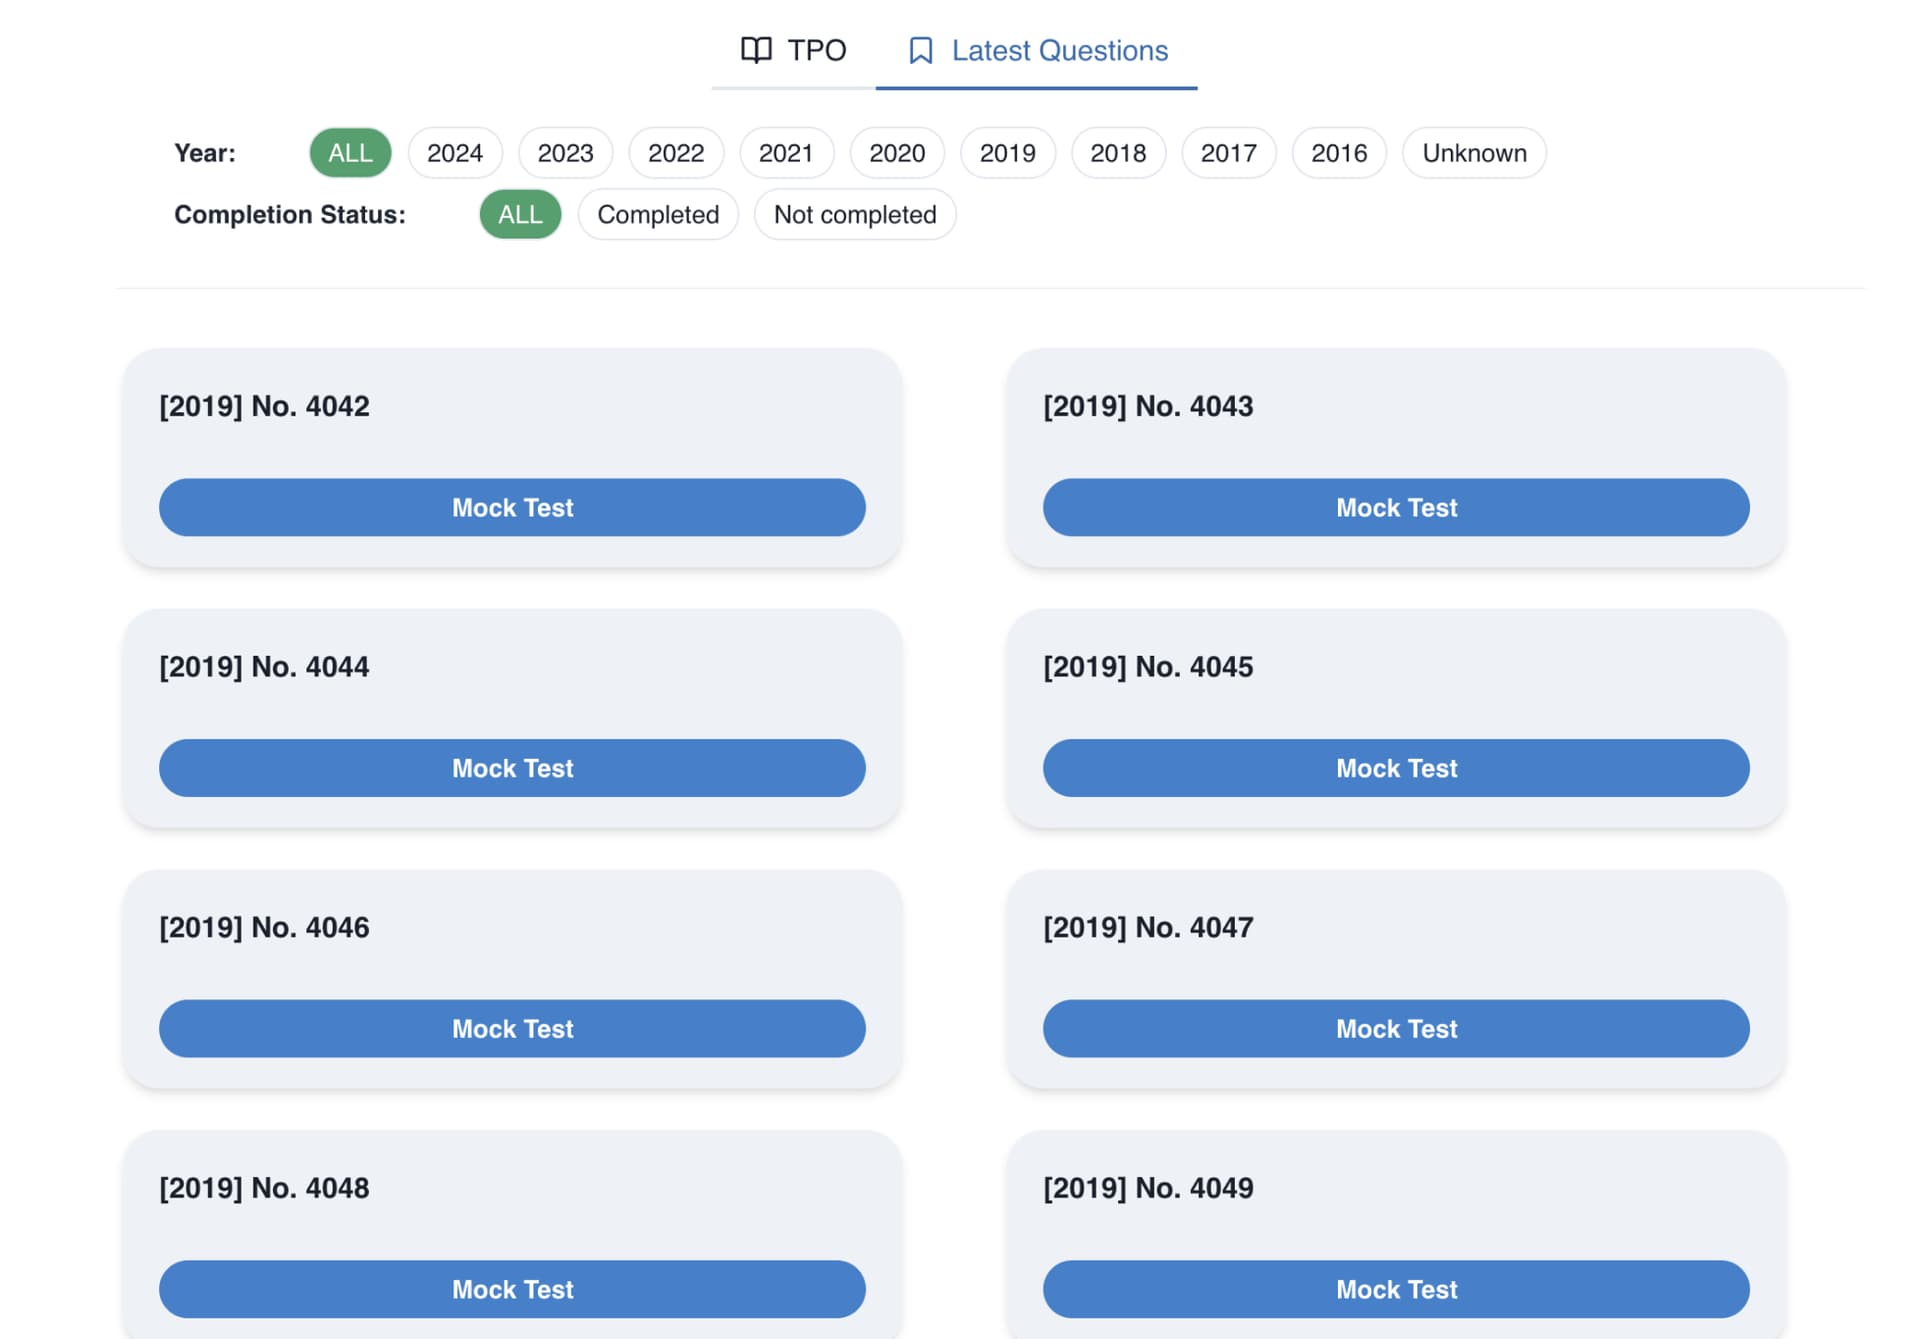Select the 2023 year filter
This screenshot has height=1339, width=1920.
(x=566, y=152)
